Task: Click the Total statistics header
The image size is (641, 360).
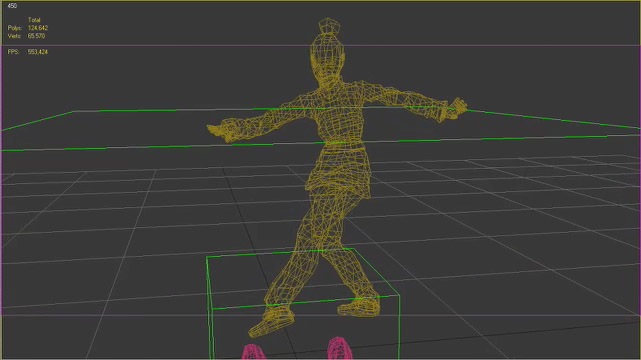Action: (34, 20)
